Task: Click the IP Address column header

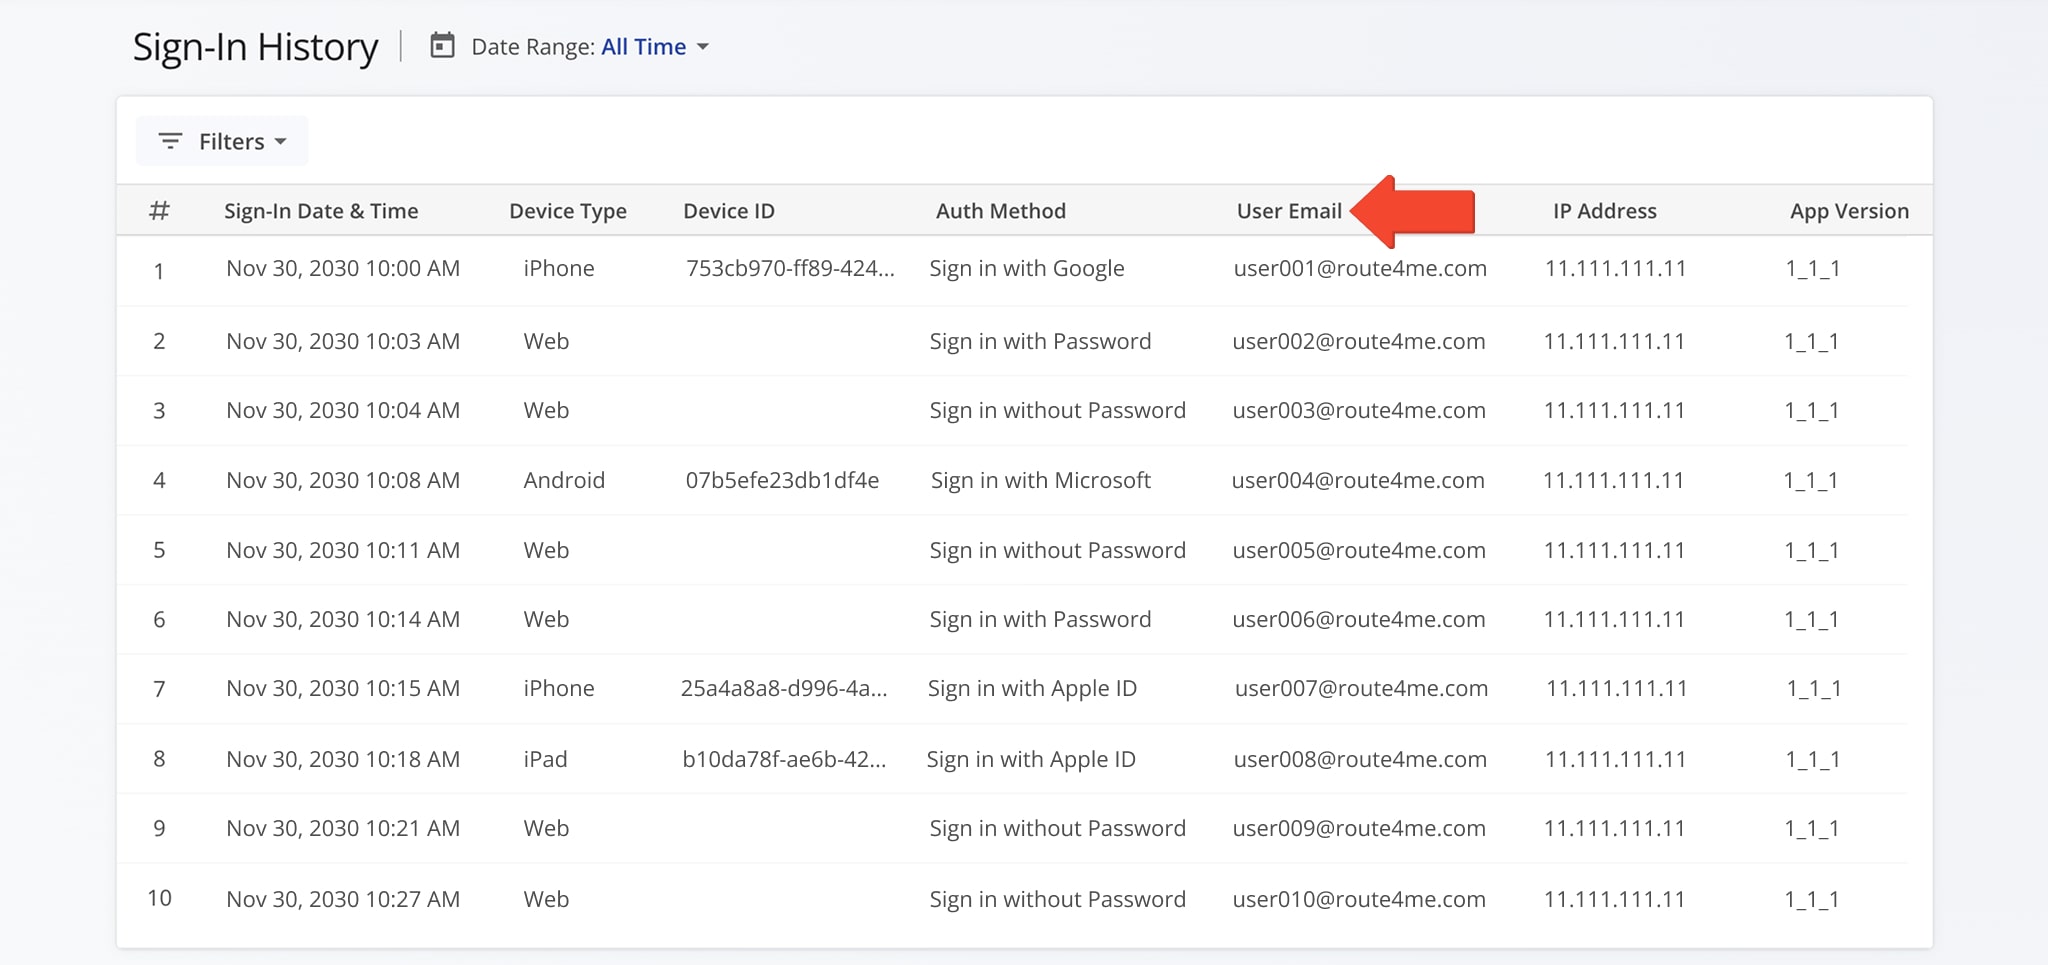Action: click(x=1604, y=210)
